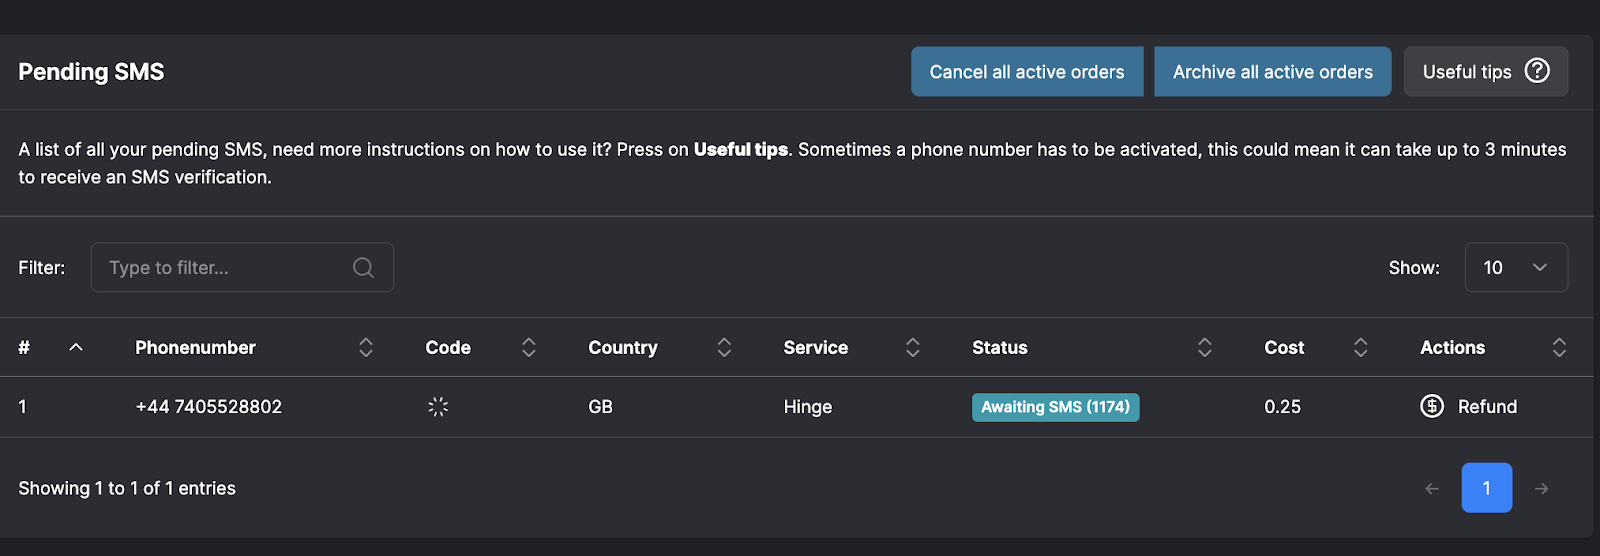Sort the Cost column
The height and width of the screenshot is (556, 1600).
[1361, 347]
